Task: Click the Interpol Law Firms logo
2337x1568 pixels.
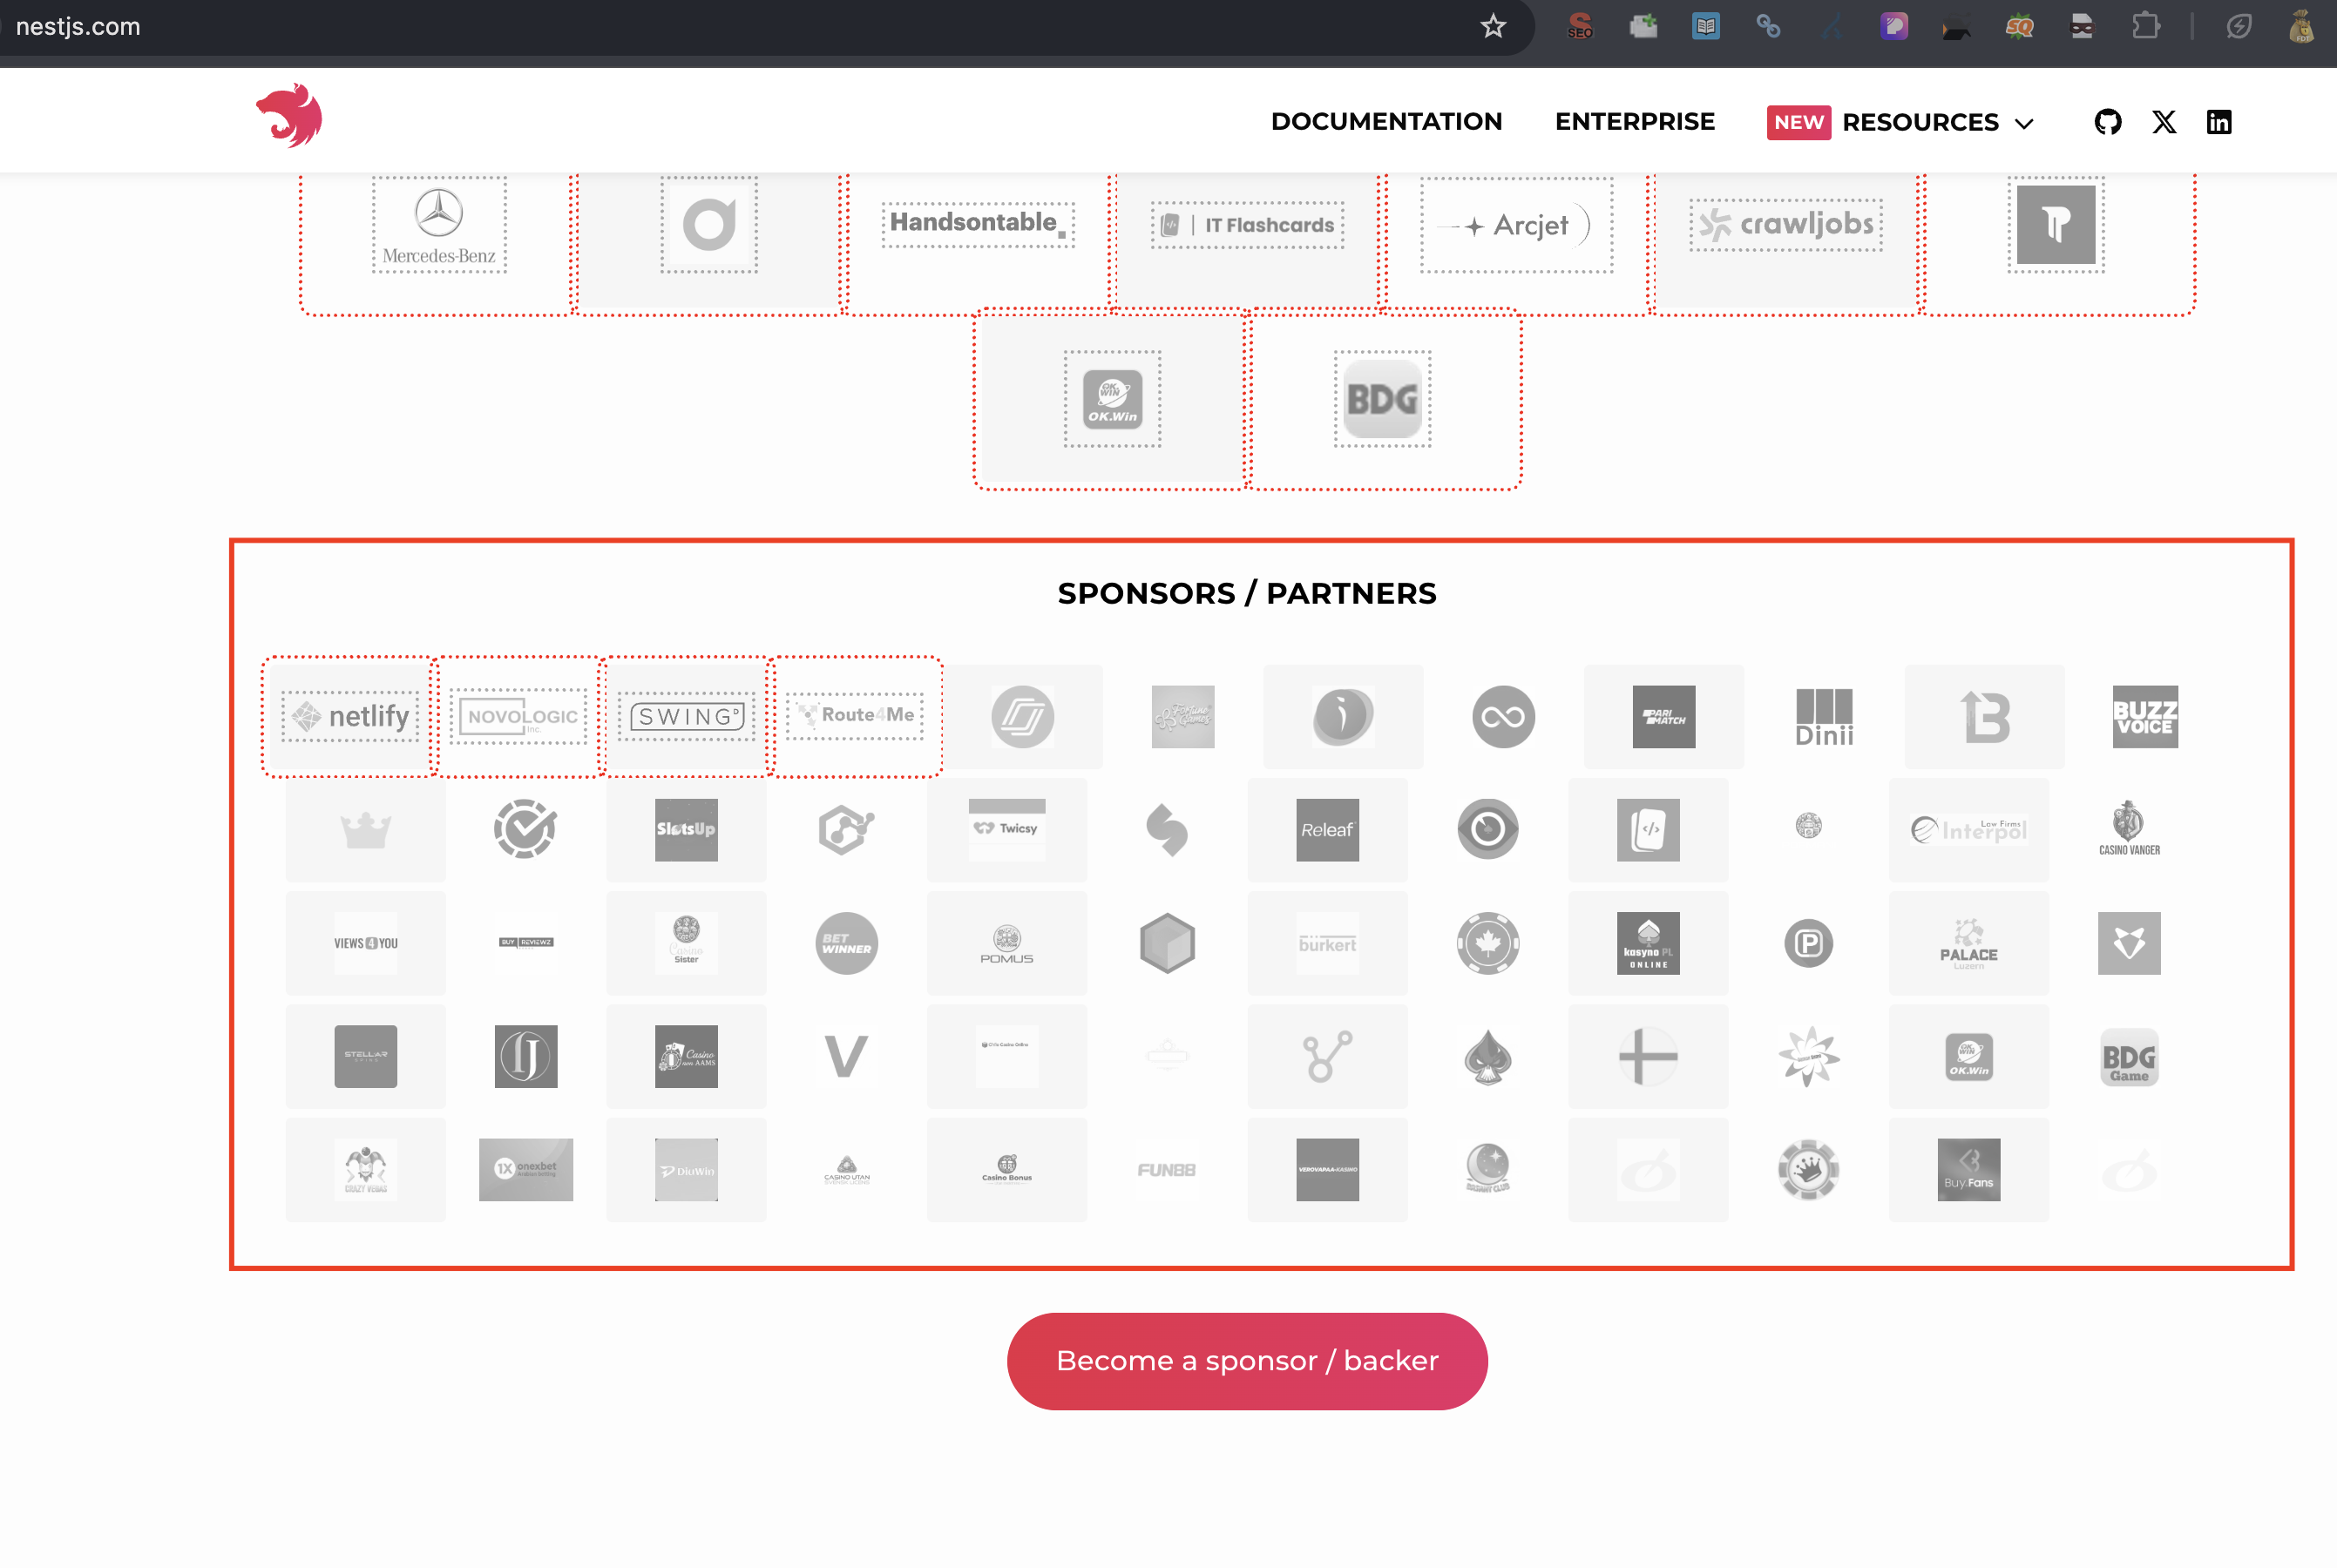Action: (x=1969, y=829)
